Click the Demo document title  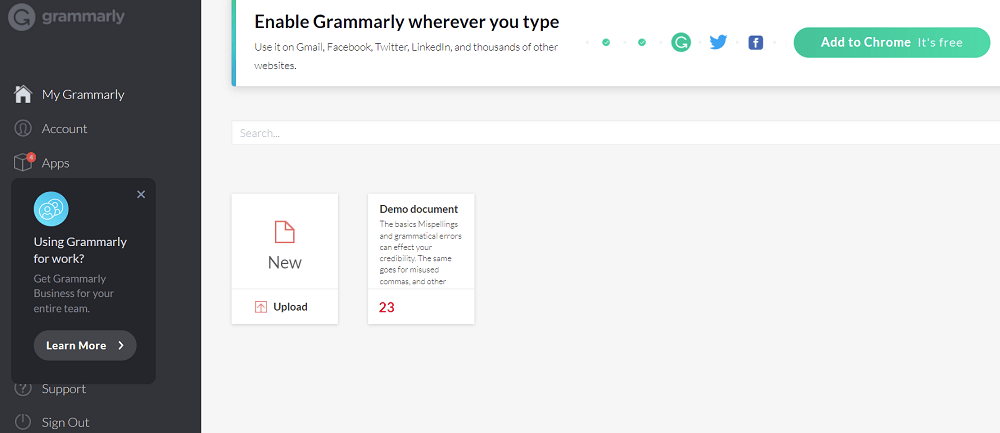tap(418, 209)
